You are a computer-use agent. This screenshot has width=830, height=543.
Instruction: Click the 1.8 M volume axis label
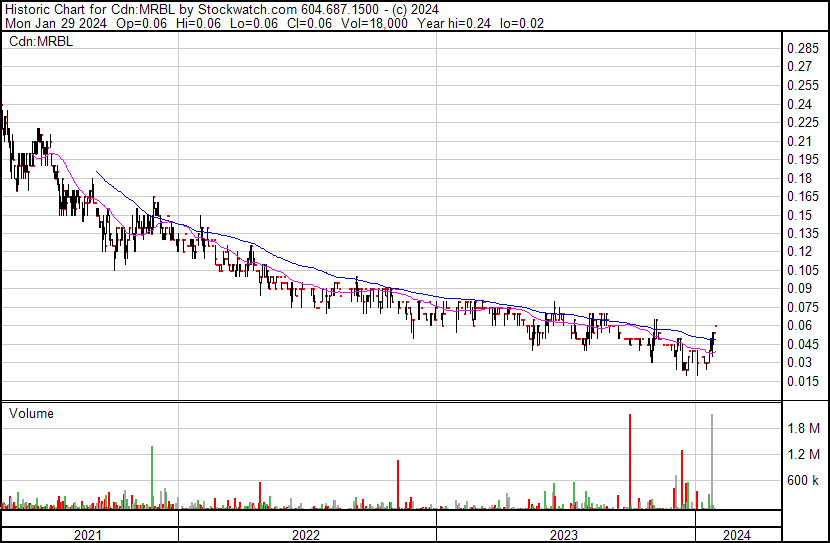click(804, 429)
